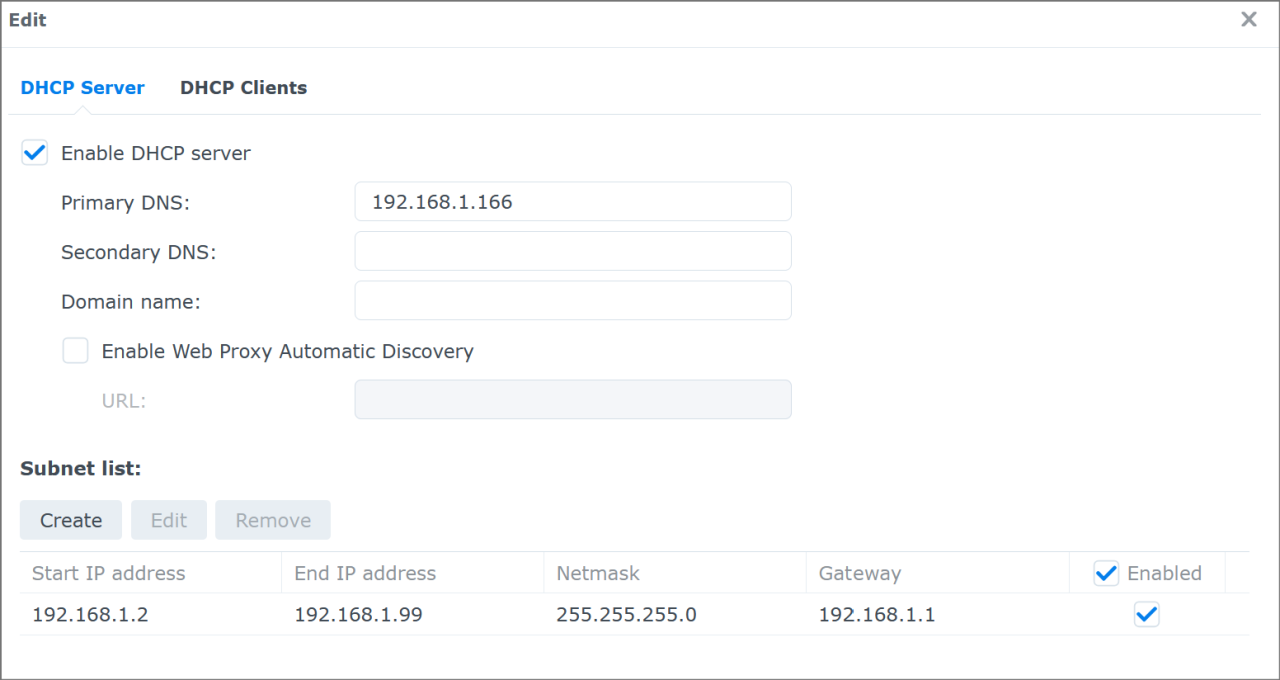Click the URL field under Web Proxy
The image size is (1280, 680).
coord(572,399)
